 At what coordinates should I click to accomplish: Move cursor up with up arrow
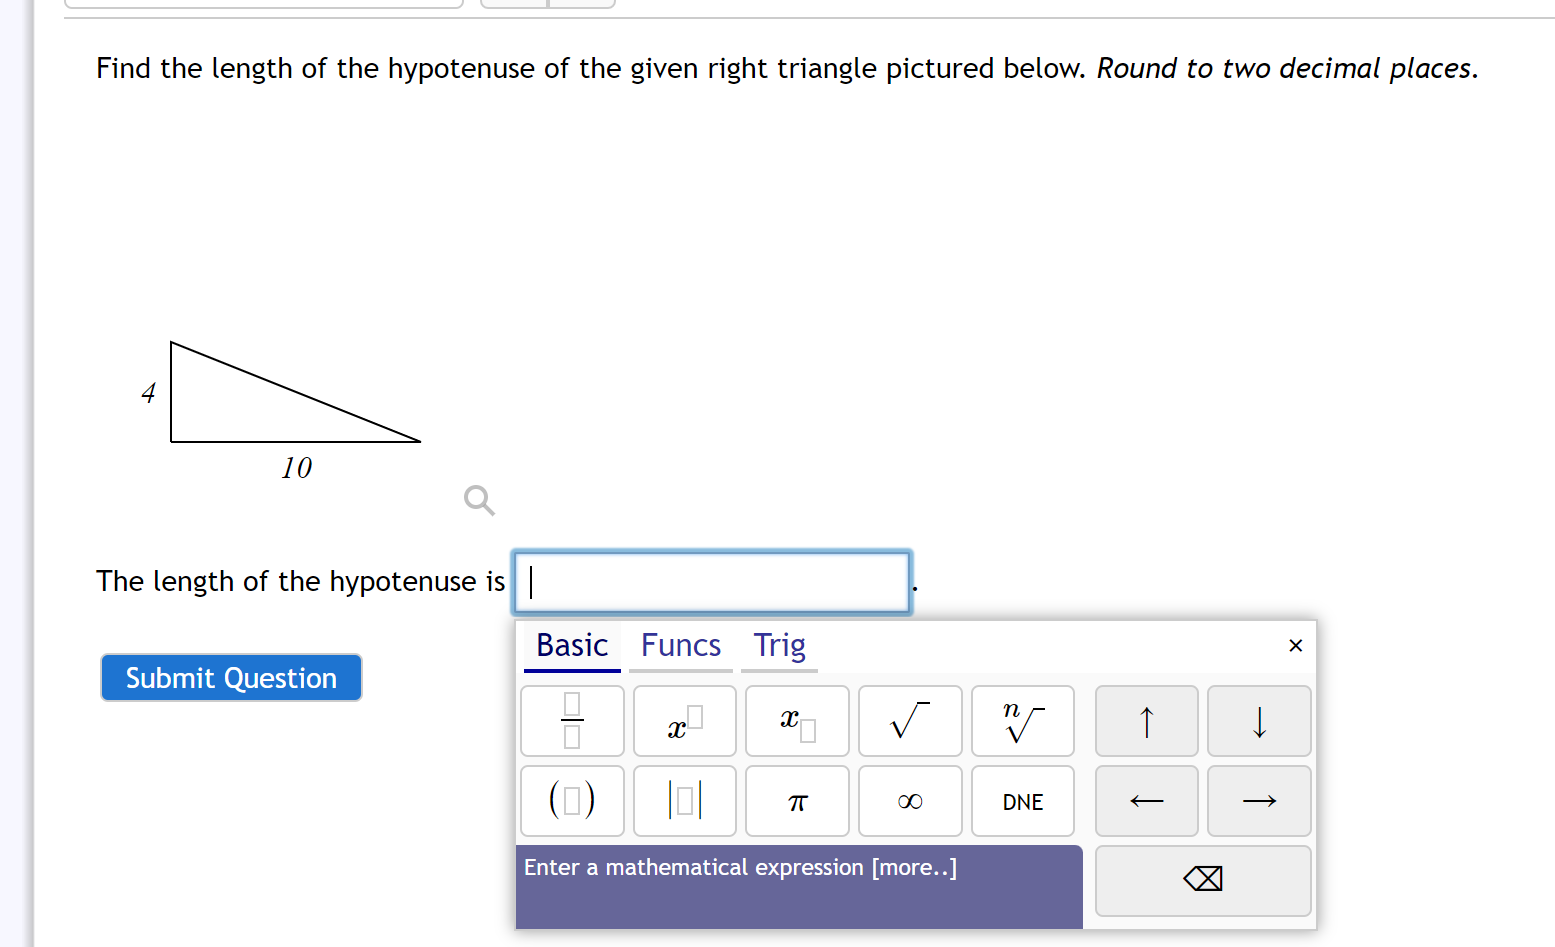[1146, 721]
